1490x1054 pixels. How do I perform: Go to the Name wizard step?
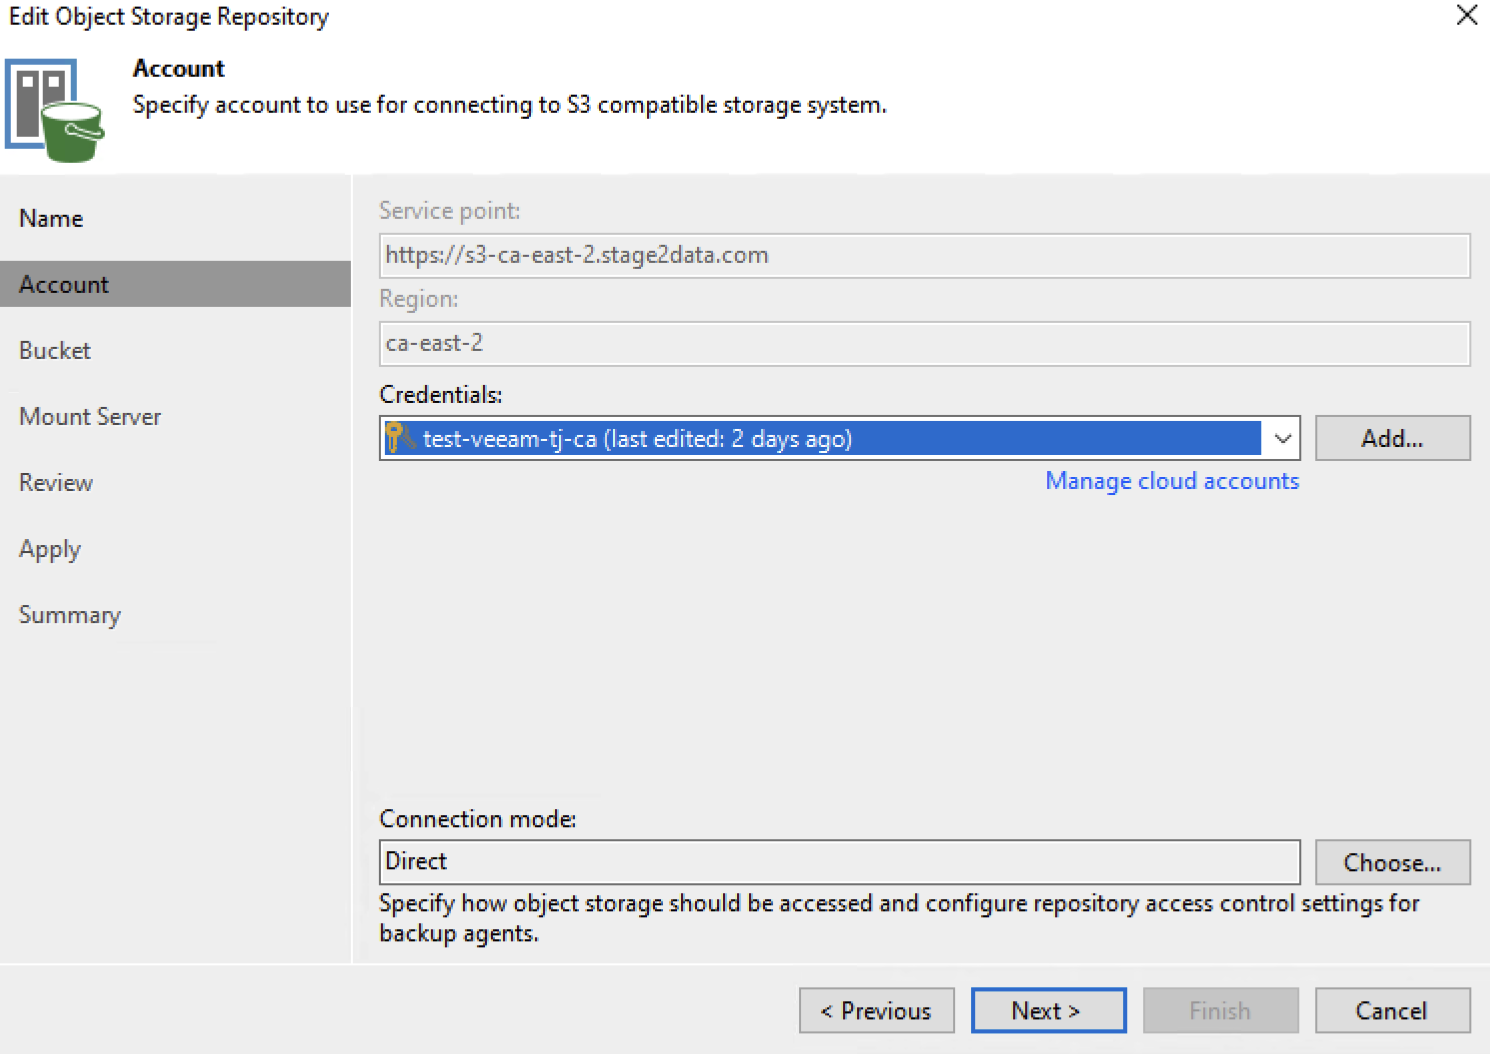[x=51, y=219]
